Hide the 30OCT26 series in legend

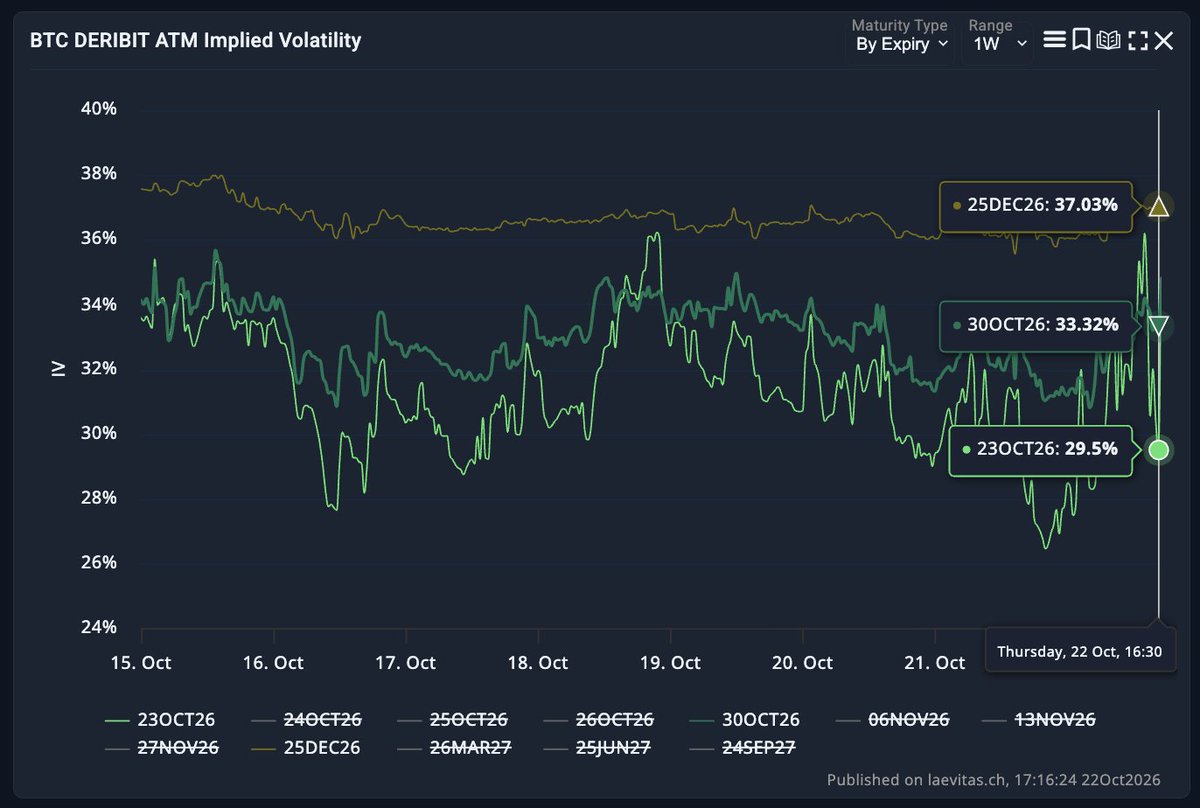click(x=744, y=719)
